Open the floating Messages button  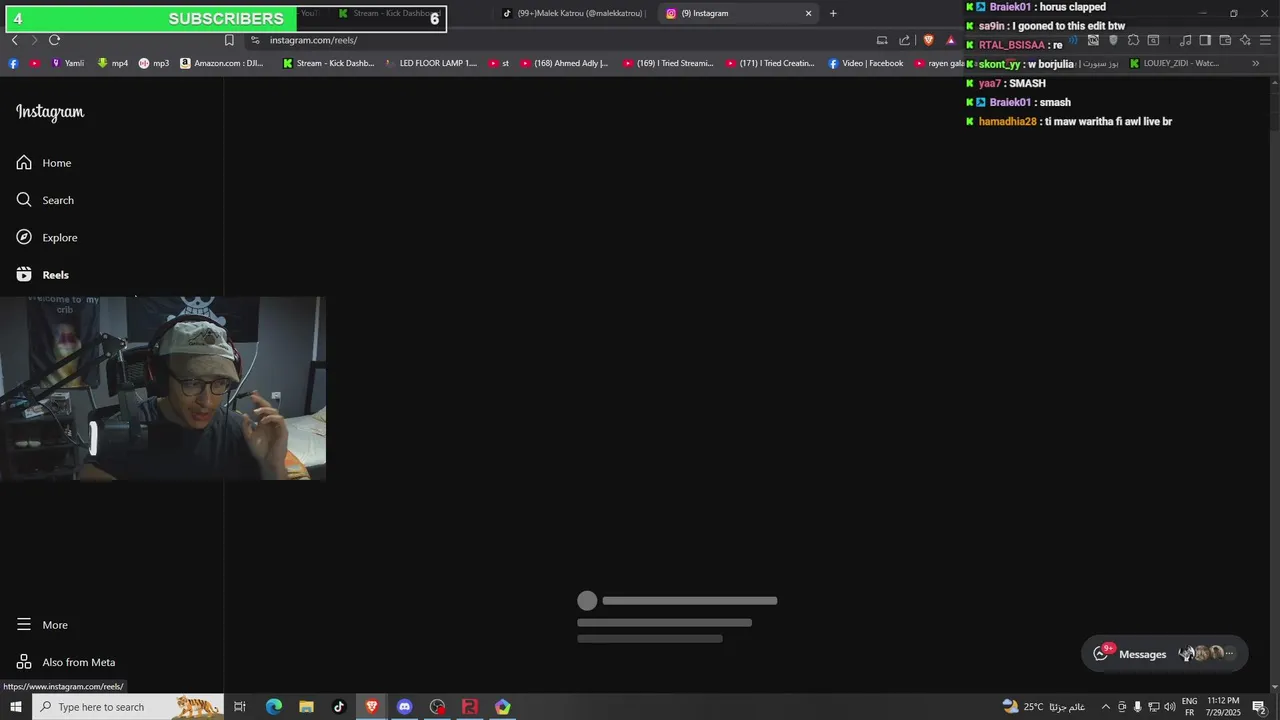click(1165, 654)
